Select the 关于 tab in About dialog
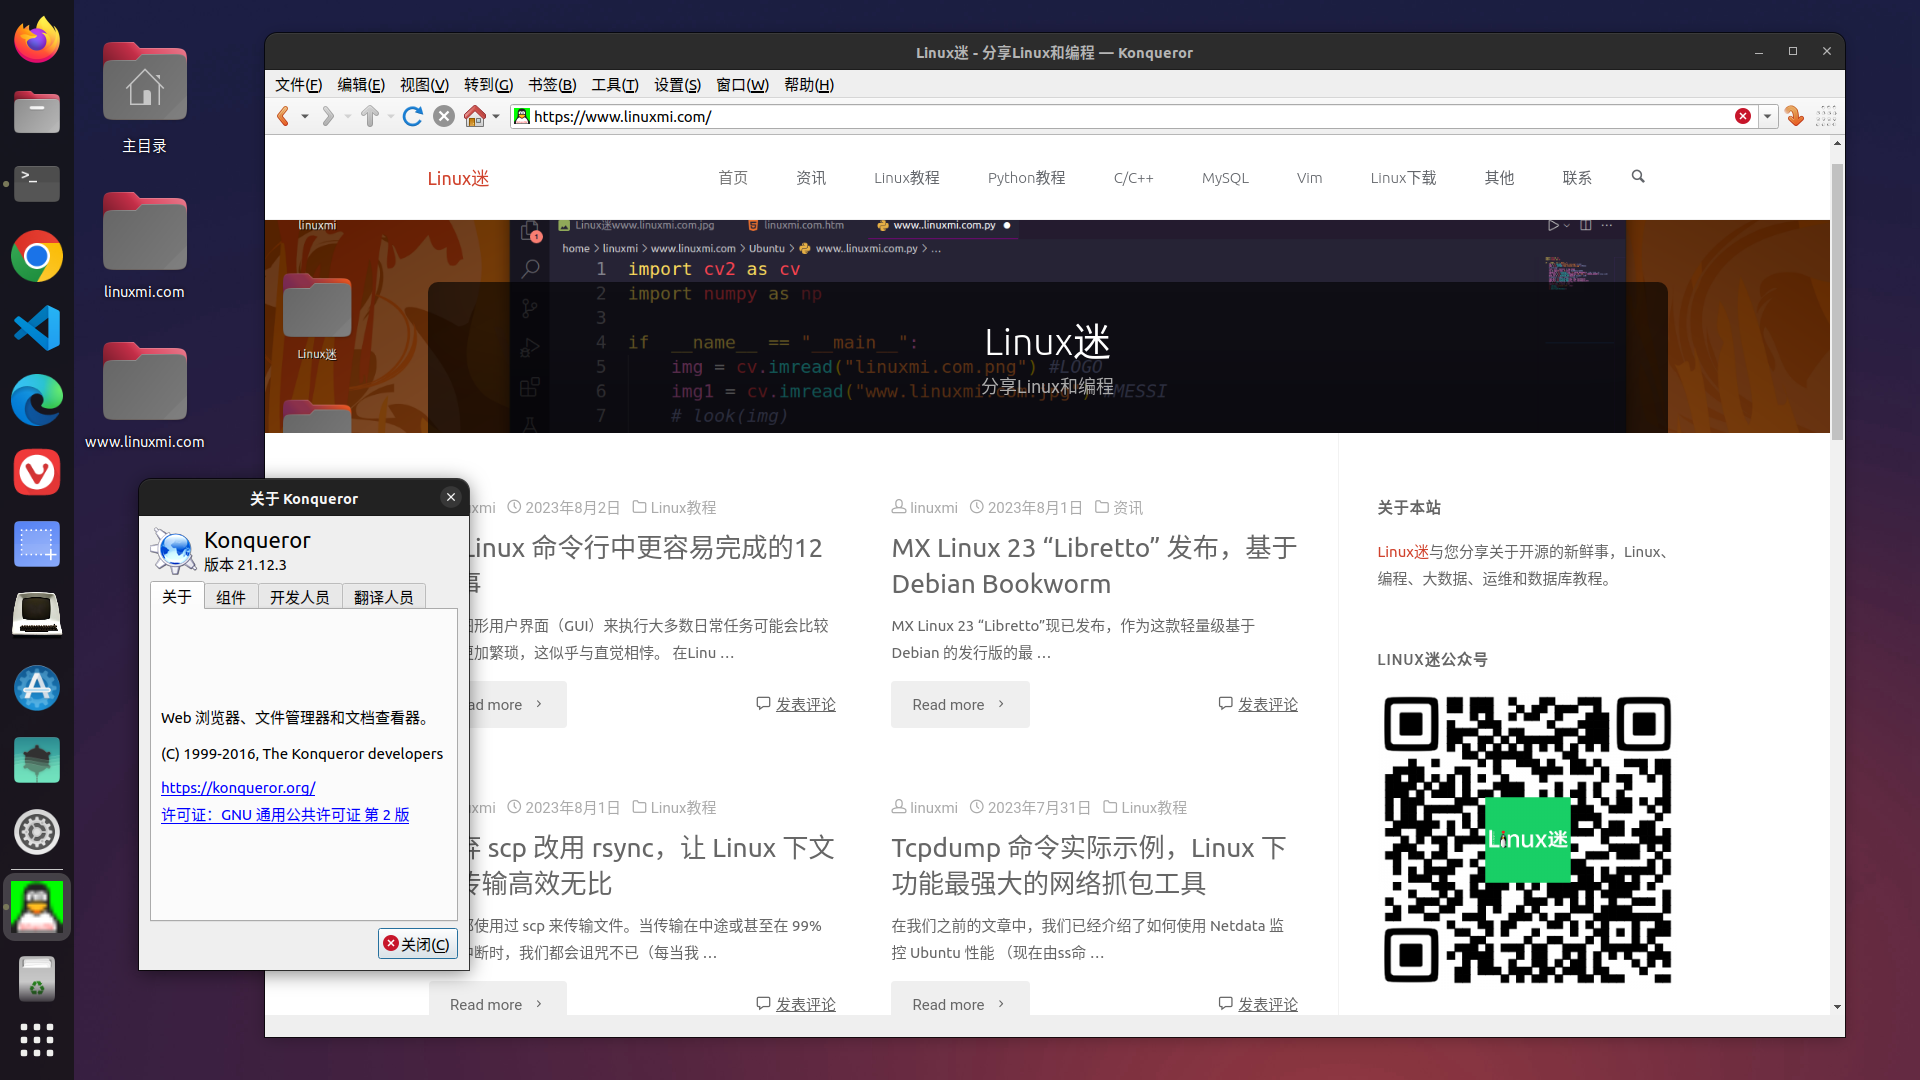 coord(177,596)
